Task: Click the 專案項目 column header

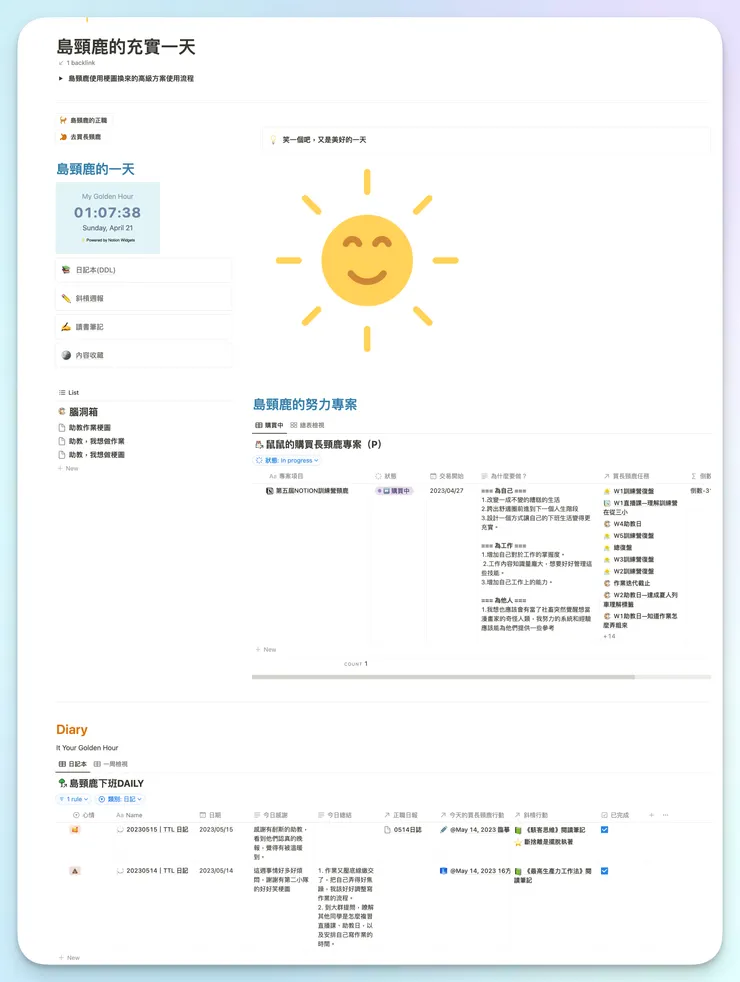Action: click(287, 477)
